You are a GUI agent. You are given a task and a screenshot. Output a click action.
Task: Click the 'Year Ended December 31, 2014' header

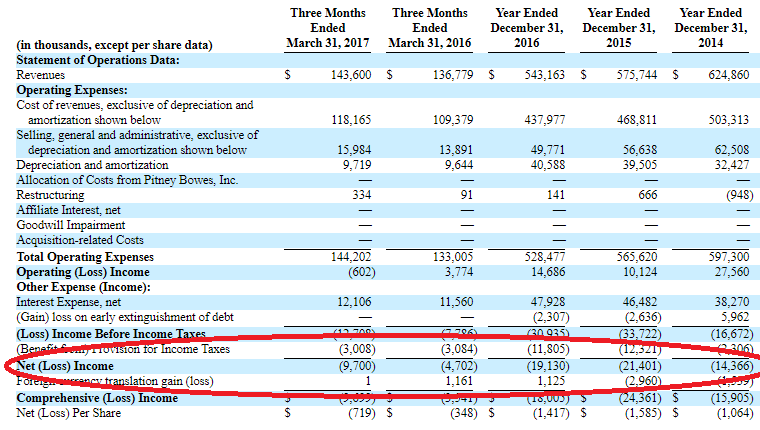pos(711,28)
